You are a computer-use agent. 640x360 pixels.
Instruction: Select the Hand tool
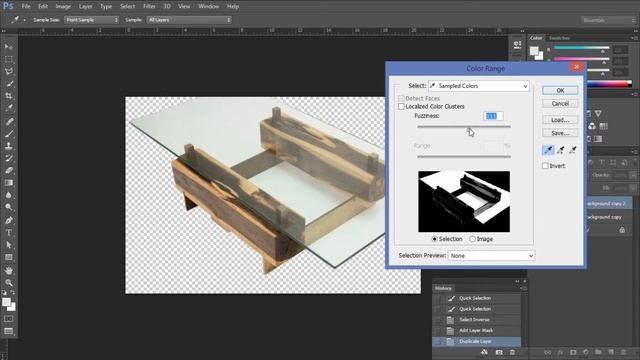pos(9,270)
